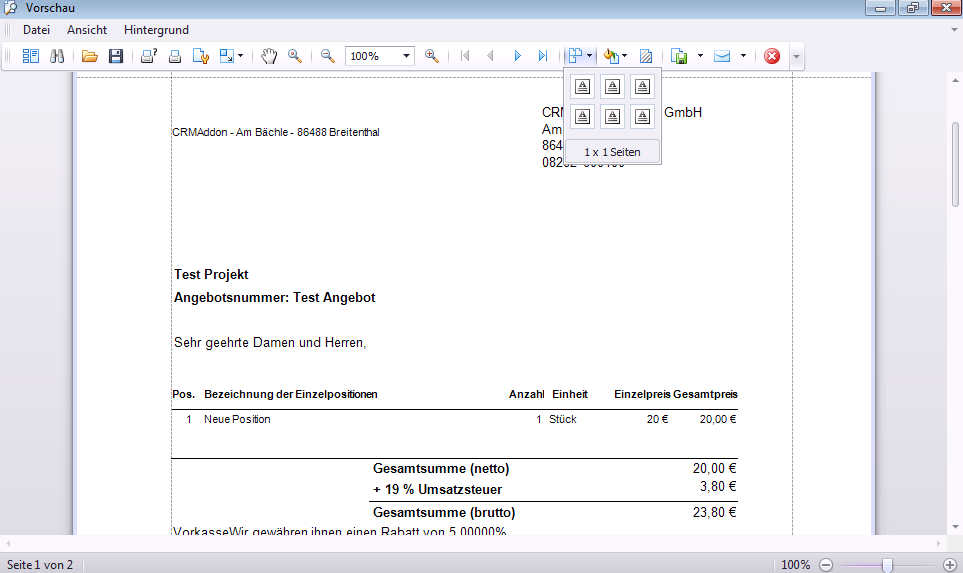Click the 'Test Projekt' heading

coord(211,275)
